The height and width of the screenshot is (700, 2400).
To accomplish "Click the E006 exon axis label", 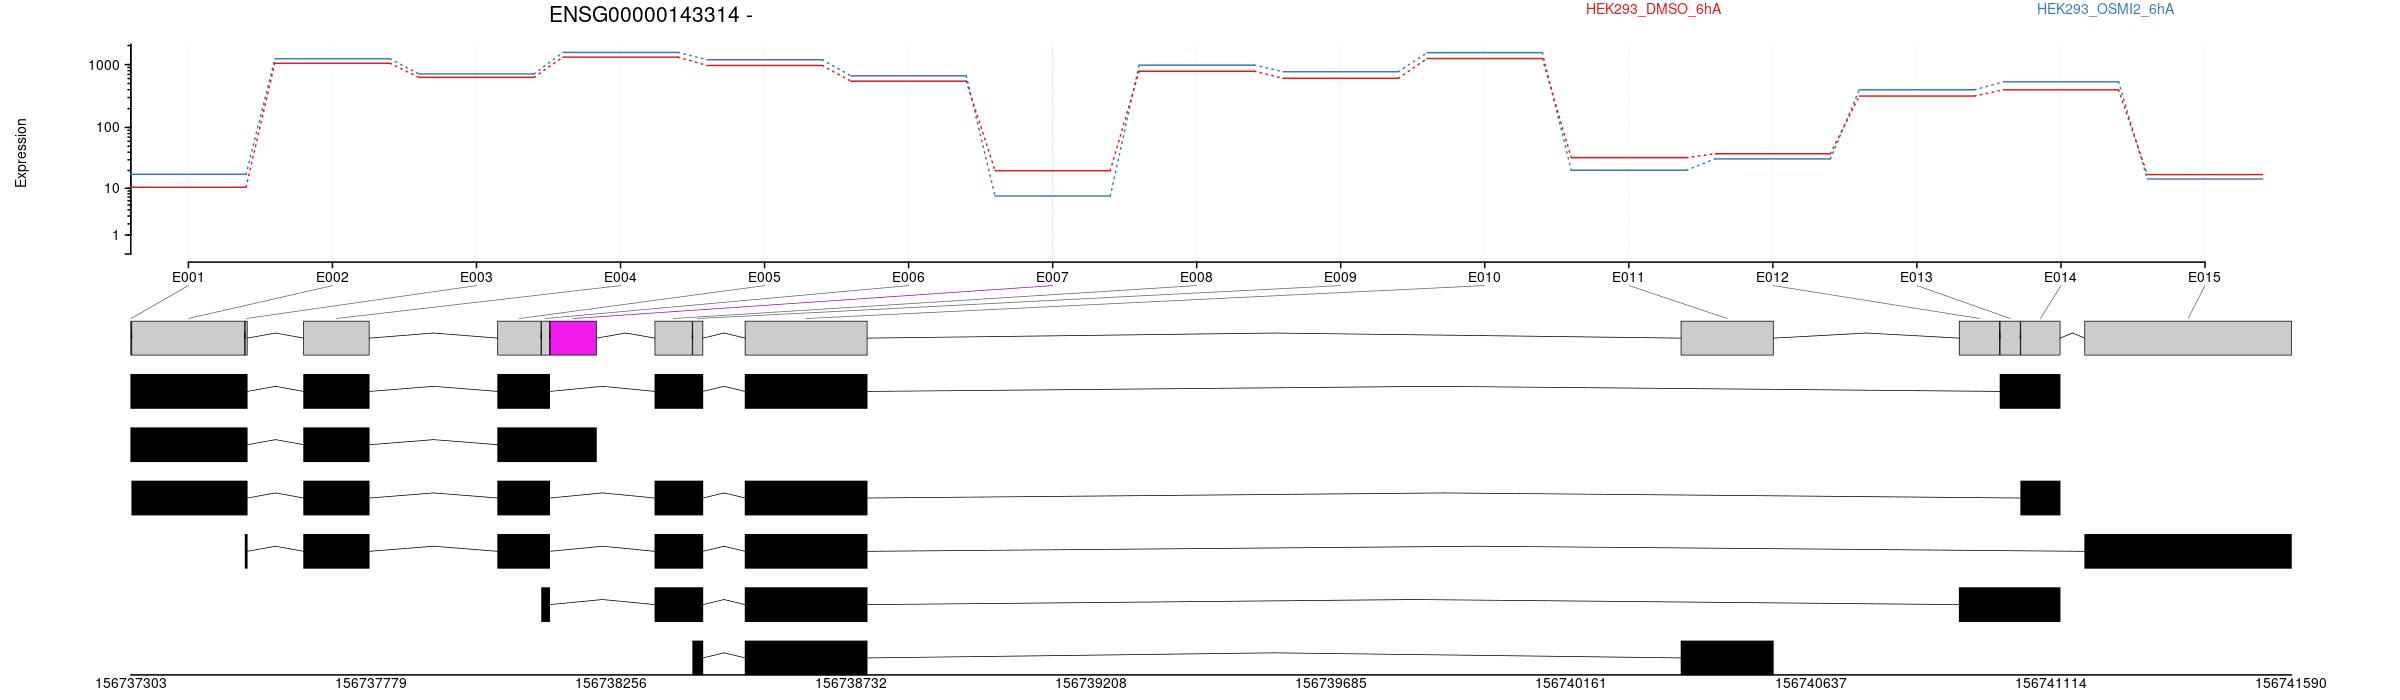I will pos(908,277).
